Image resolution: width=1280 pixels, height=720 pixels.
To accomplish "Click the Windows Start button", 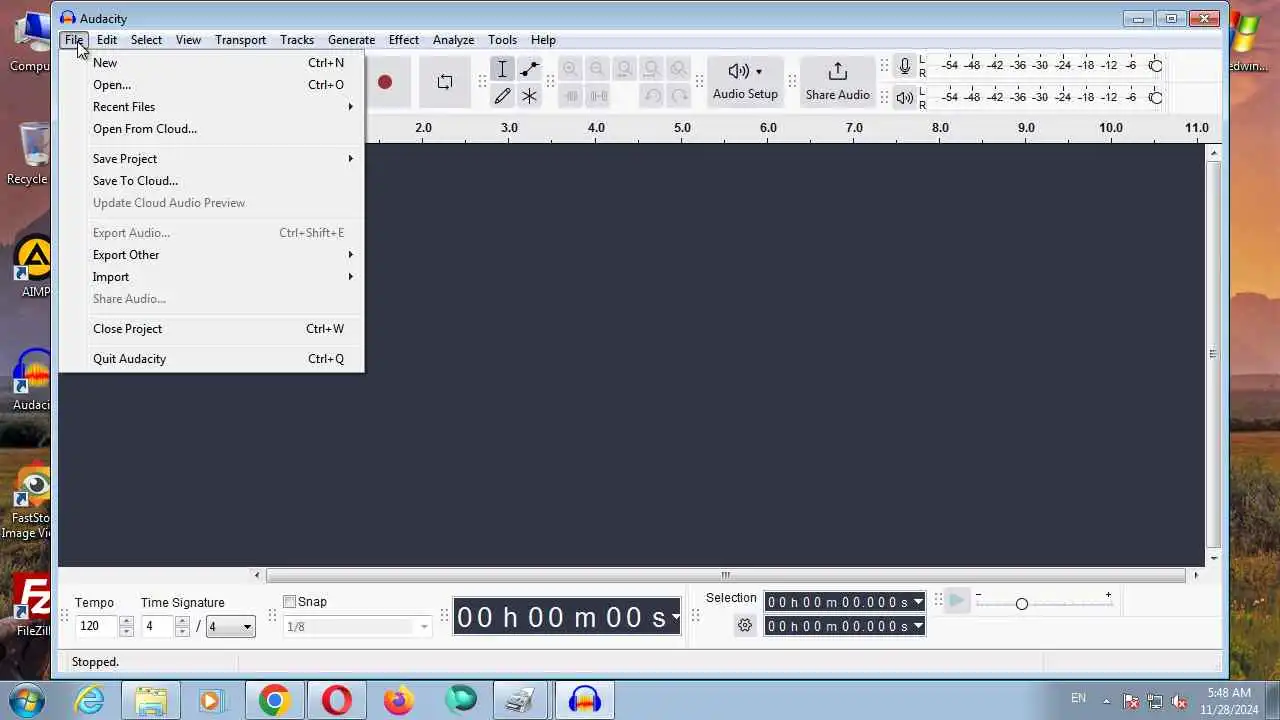I will pyautogui.click(x=26, y=700).
